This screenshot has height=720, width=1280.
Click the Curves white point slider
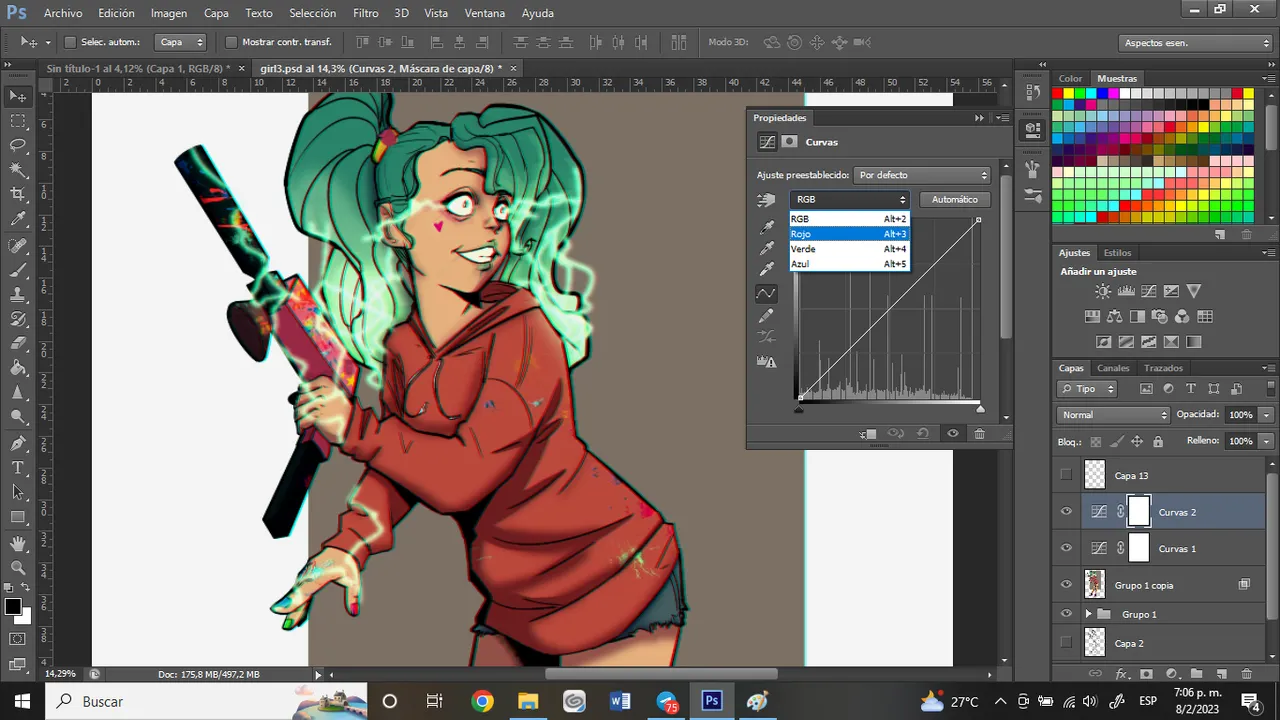tap(980, 409)
